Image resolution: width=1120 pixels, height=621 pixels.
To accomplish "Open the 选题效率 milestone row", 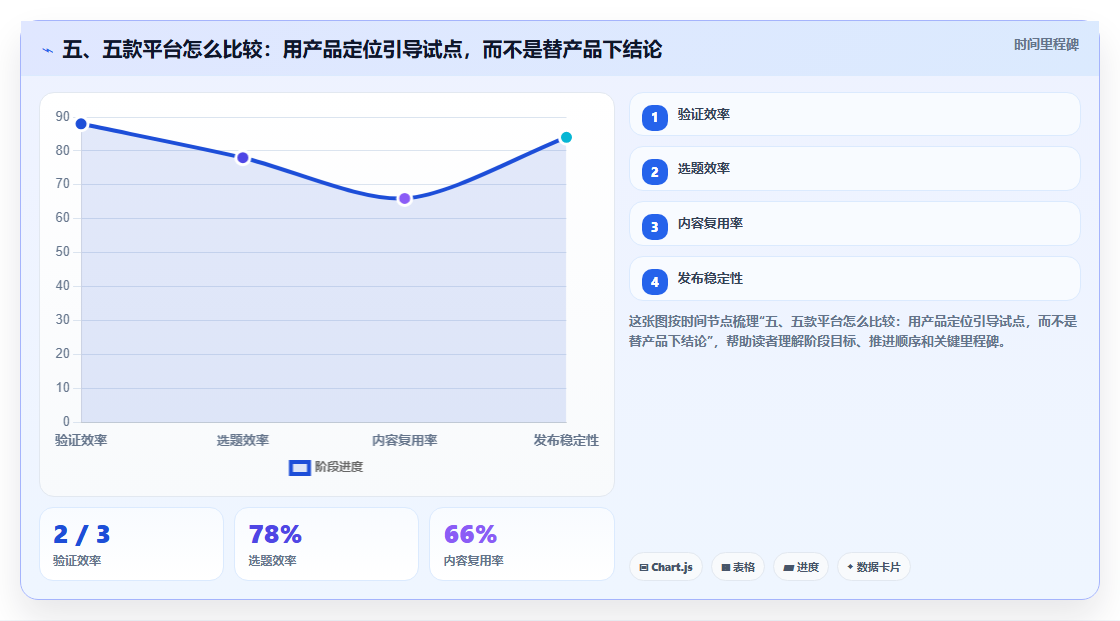I will point(854,169).
